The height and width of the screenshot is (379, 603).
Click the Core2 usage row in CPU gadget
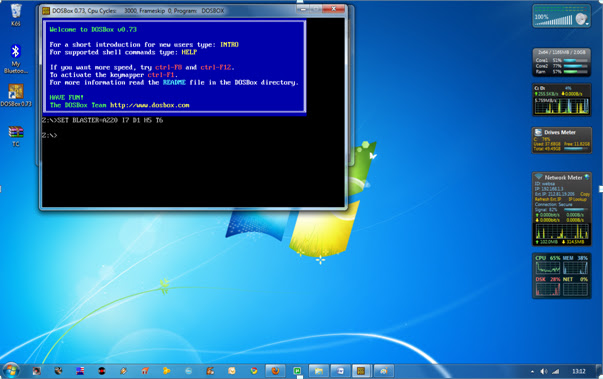point(561,66)
